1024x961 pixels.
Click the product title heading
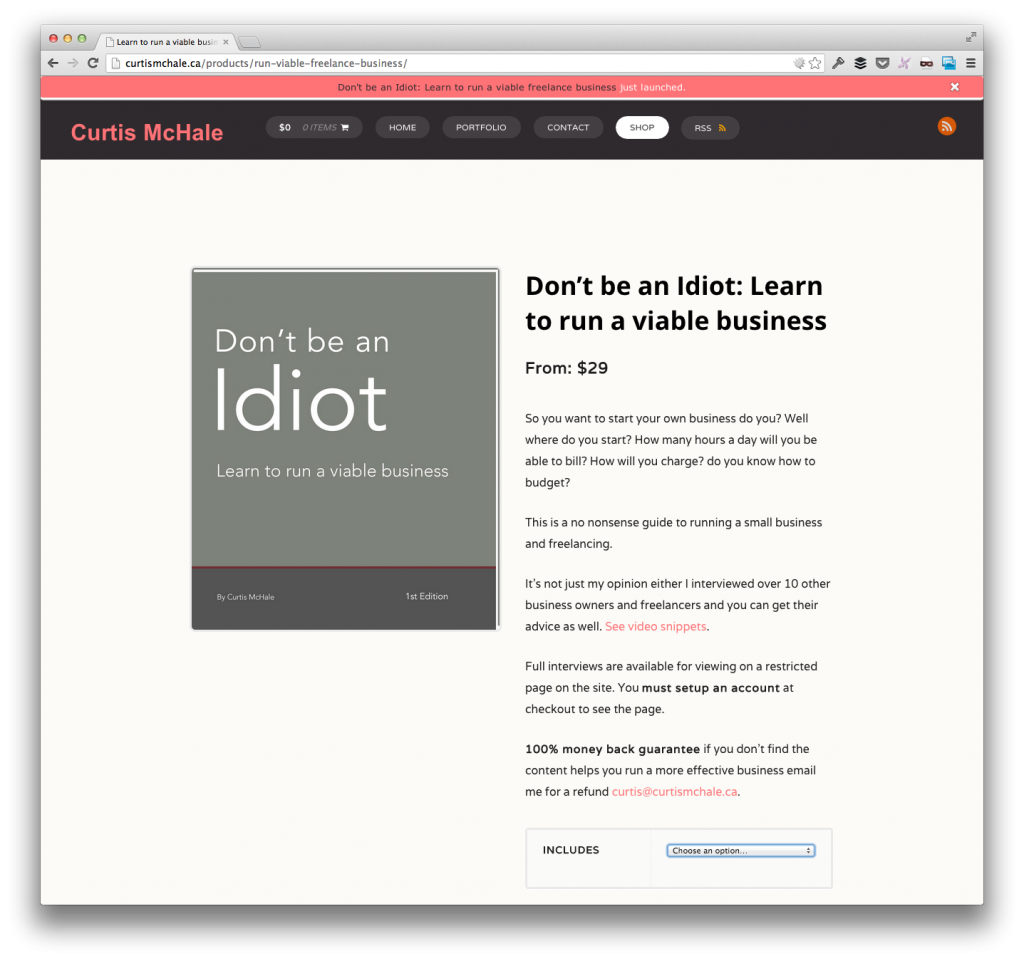[676, 303]
